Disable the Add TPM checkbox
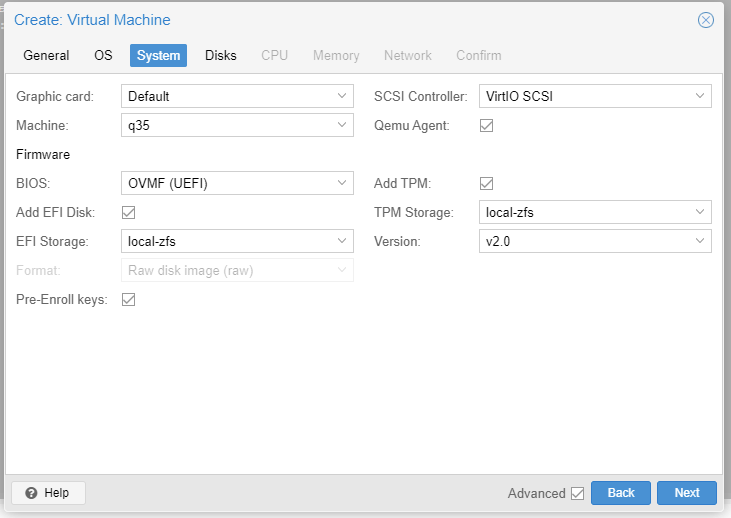 486,183
